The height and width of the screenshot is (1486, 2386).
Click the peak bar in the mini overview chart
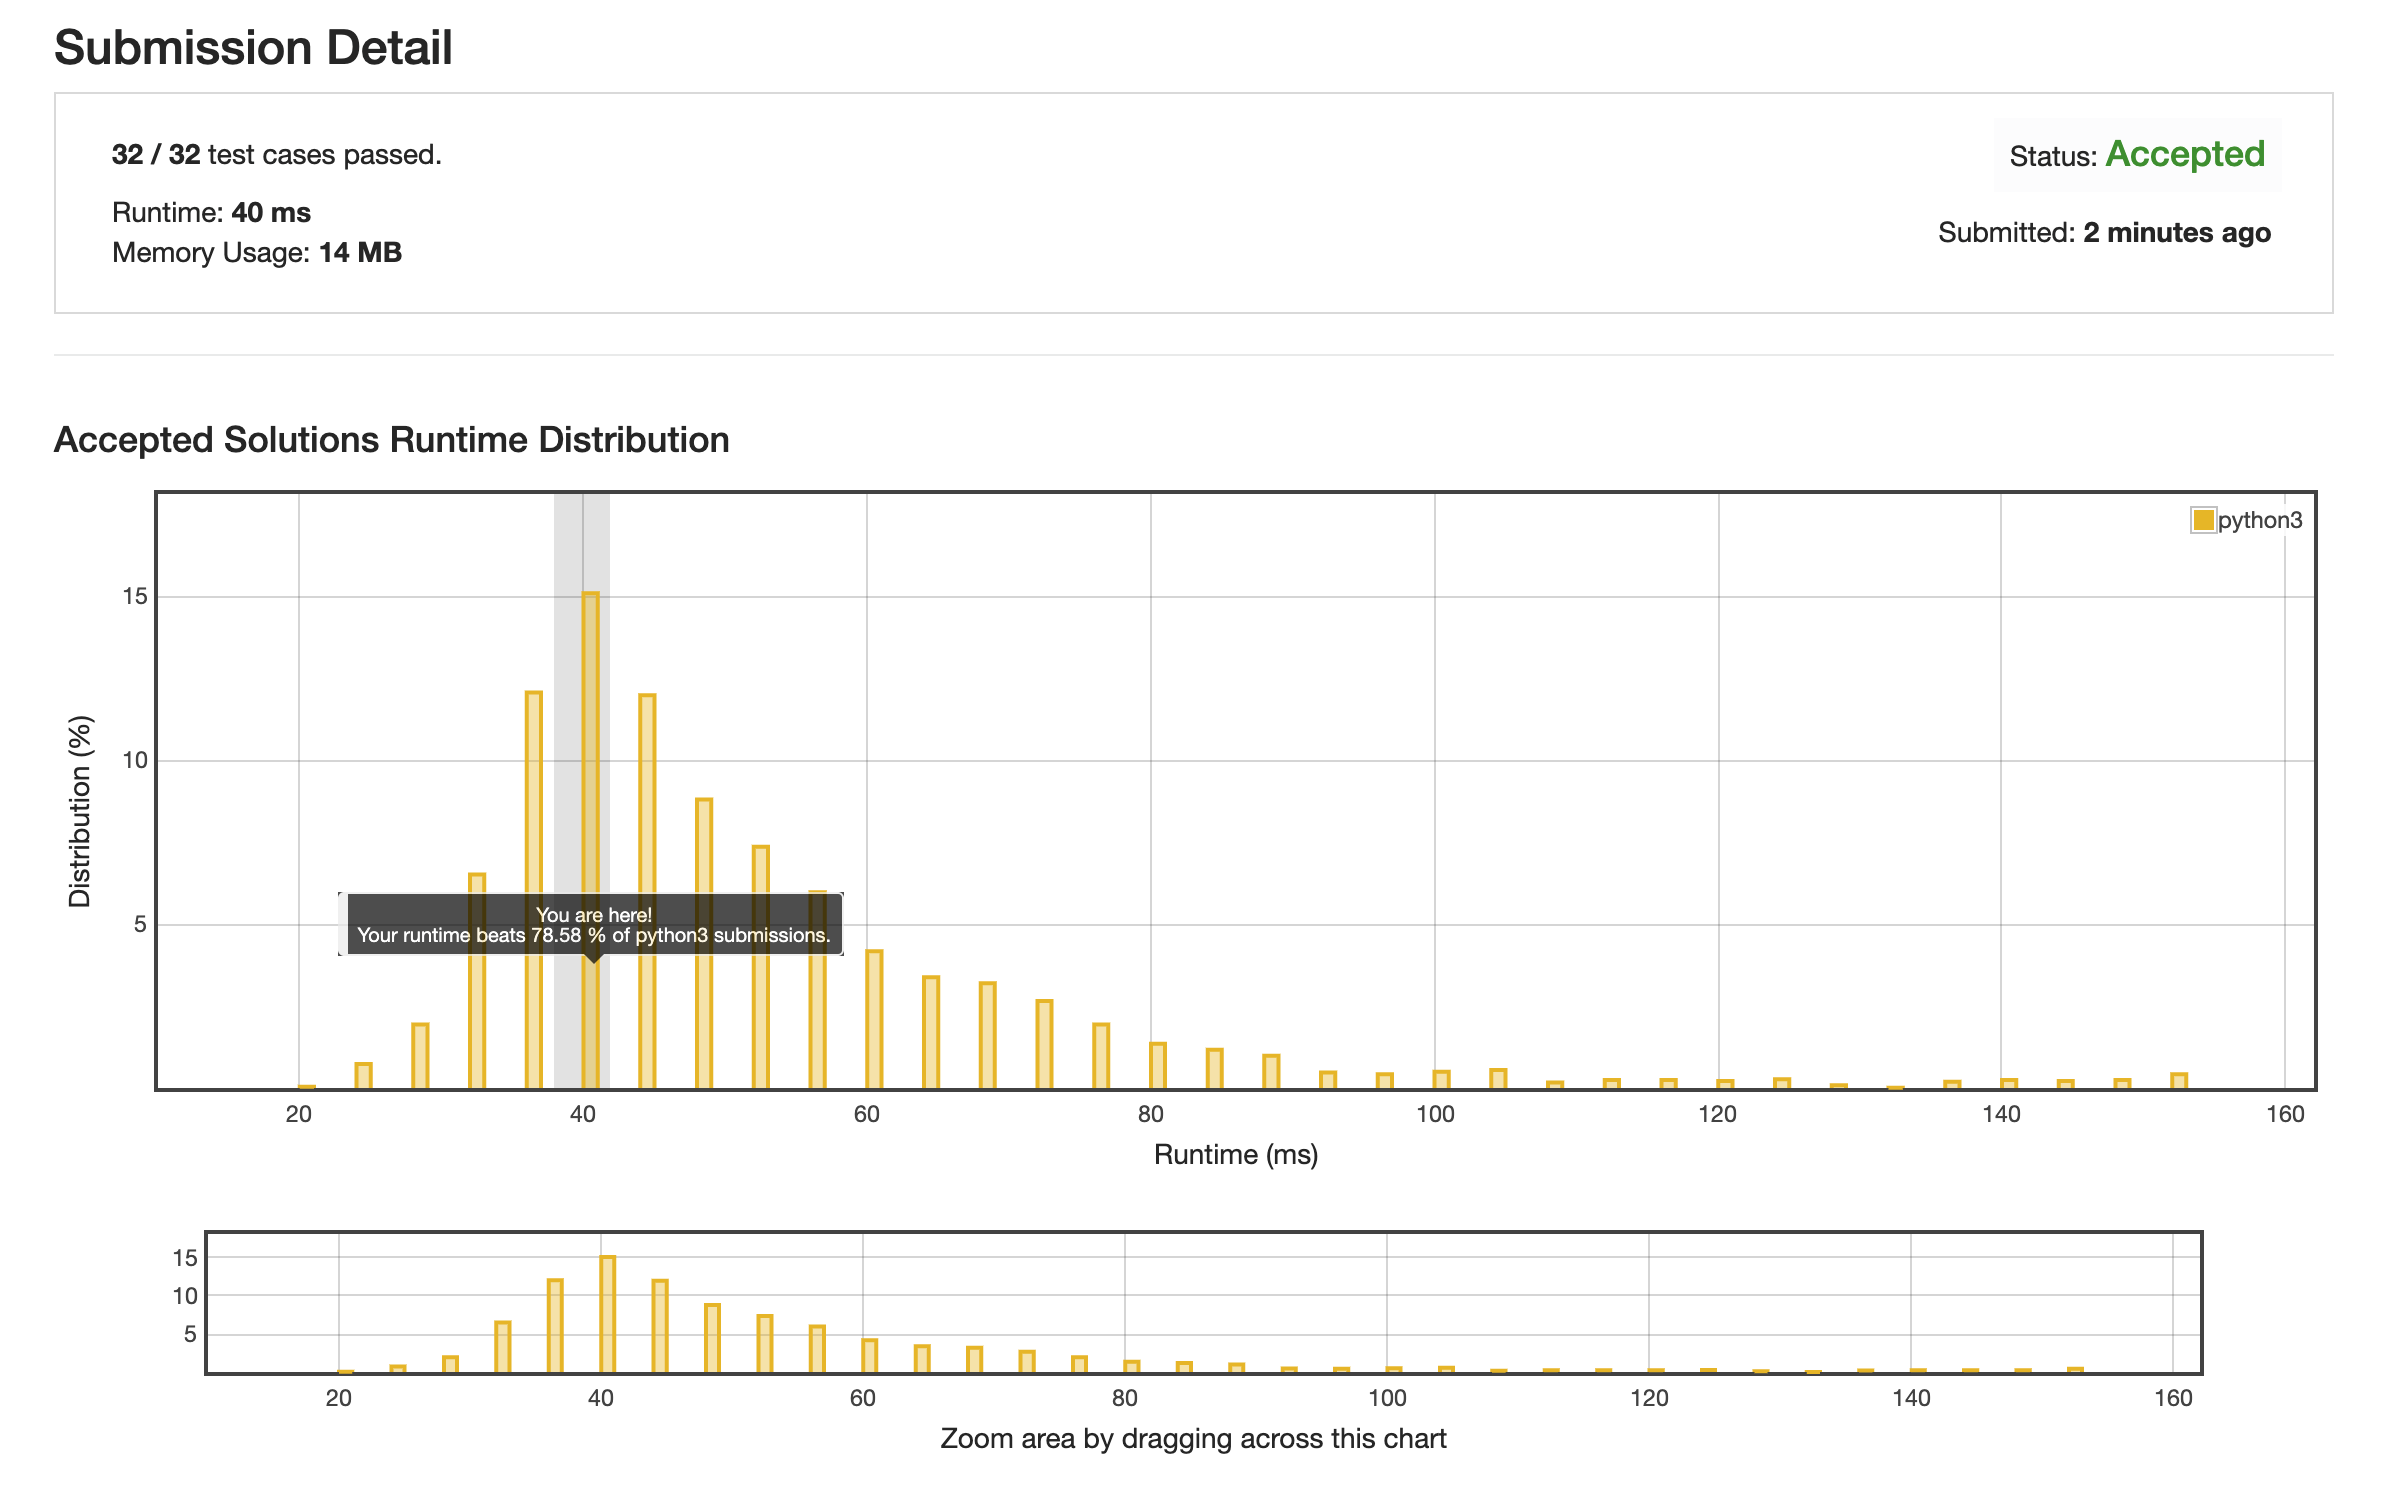coord(607,1315)
